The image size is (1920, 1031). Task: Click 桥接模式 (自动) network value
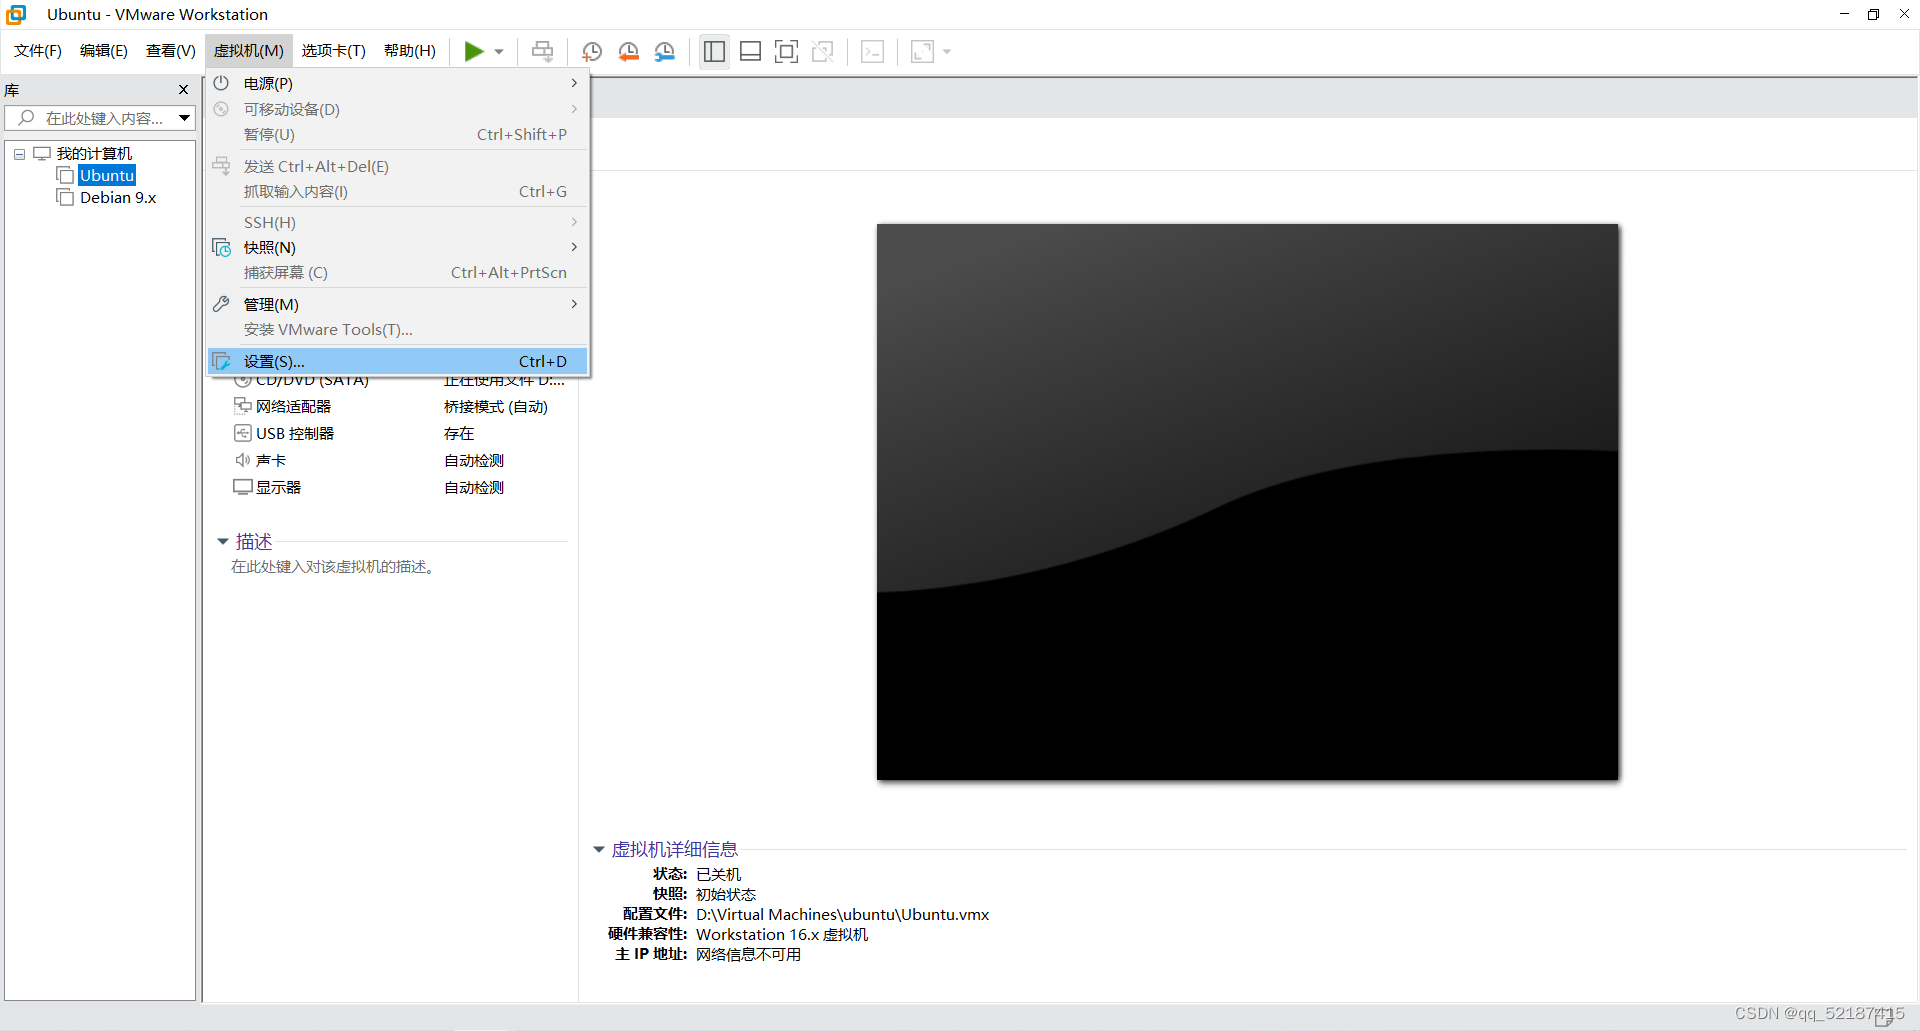click(496, 406)
